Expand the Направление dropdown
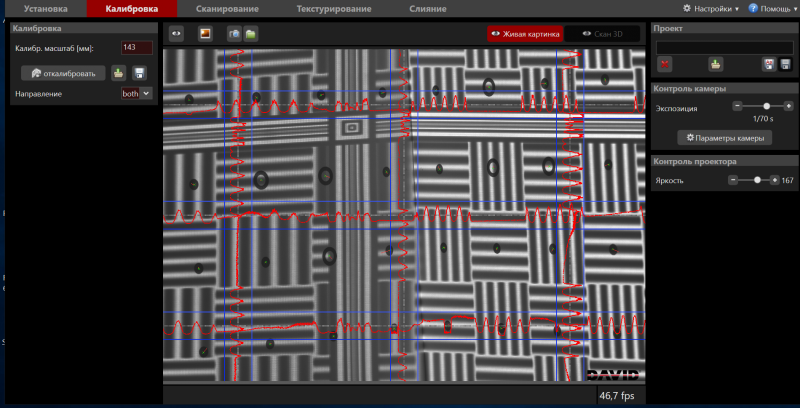 click(146, 93)
